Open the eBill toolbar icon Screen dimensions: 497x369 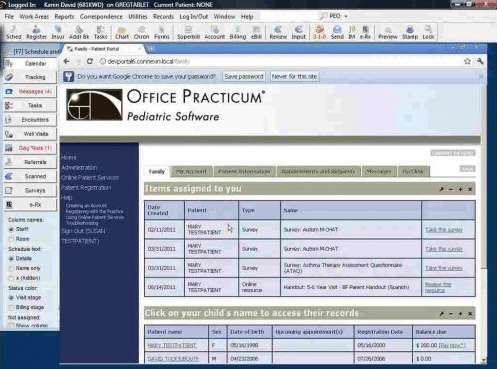(256, 32)
